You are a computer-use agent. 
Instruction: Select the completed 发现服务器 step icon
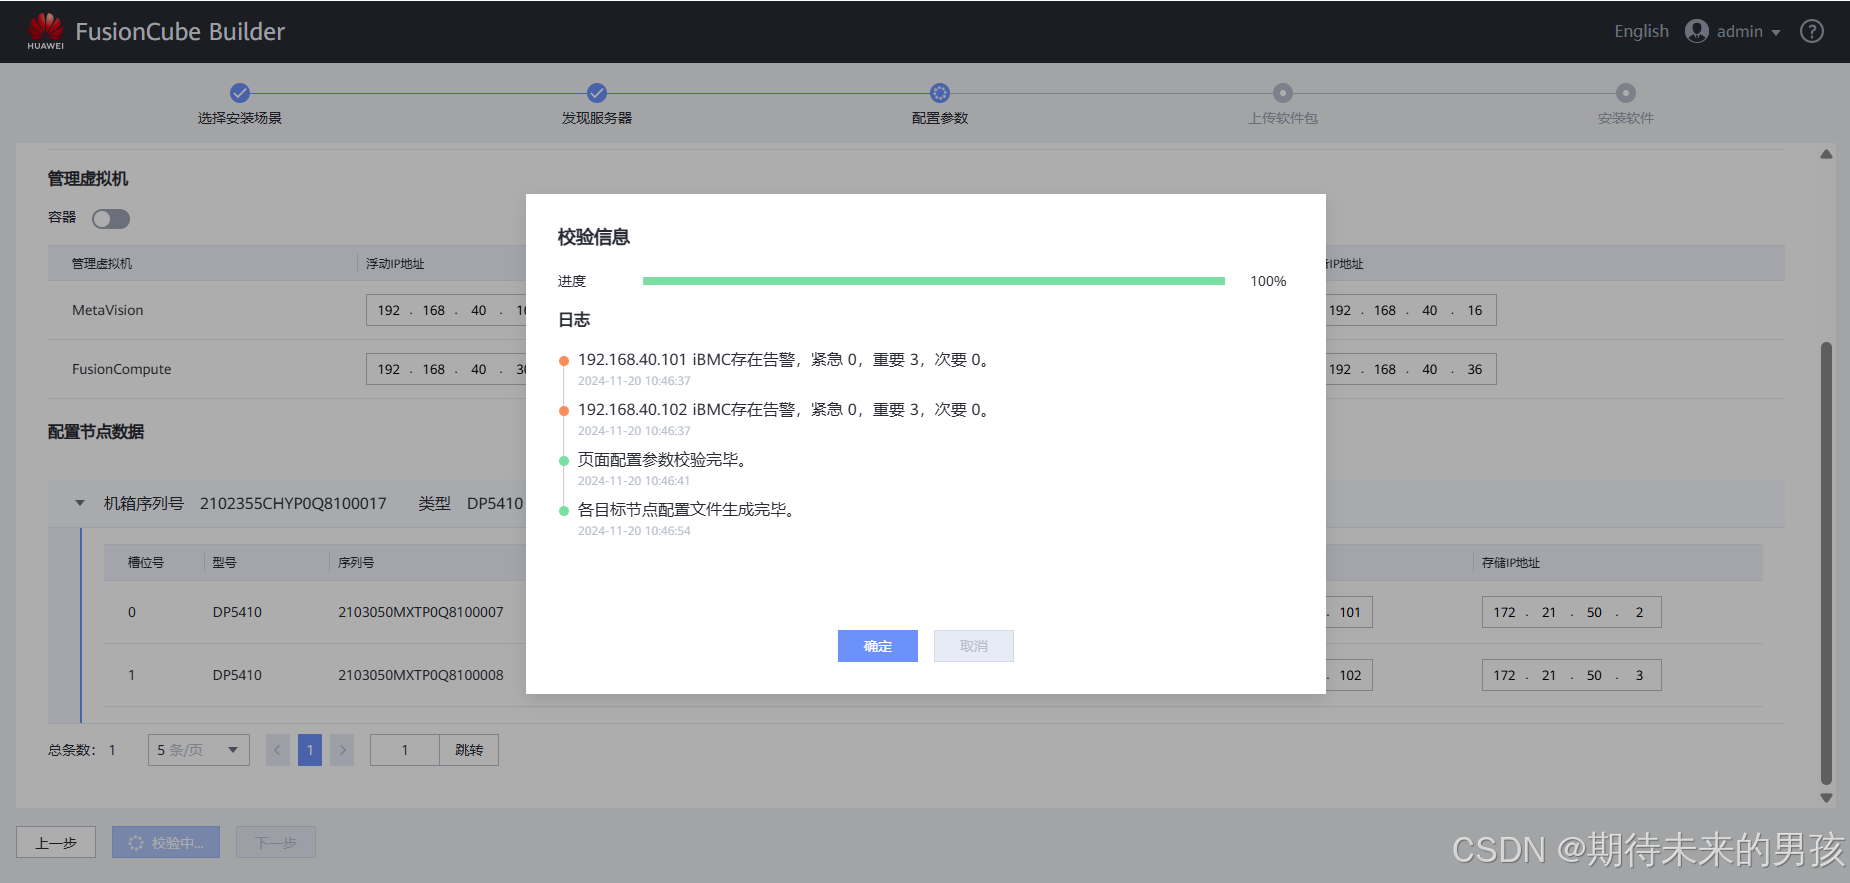tap(597, 93)
